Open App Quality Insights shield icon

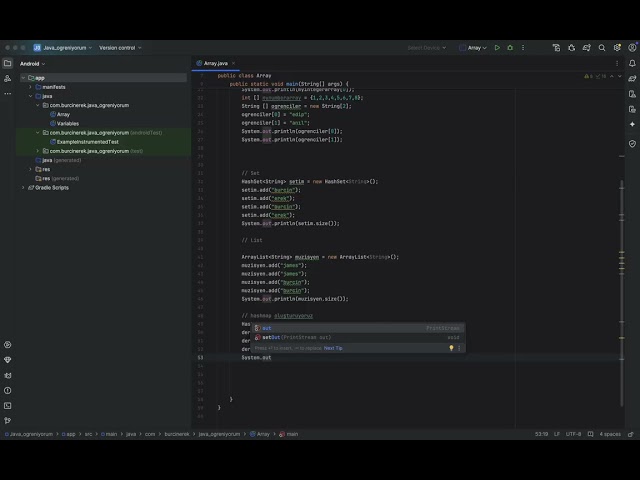tap(632, 144)
